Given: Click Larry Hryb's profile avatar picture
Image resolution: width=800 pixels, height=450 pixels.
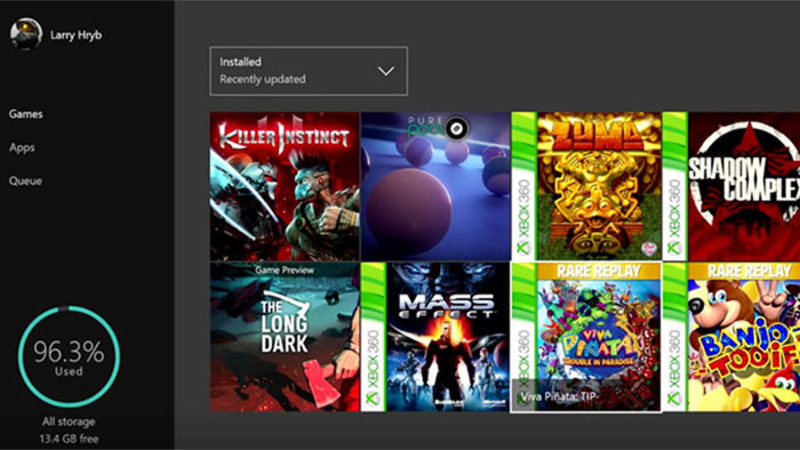Looking at the screenshot, I should [26, 35].
